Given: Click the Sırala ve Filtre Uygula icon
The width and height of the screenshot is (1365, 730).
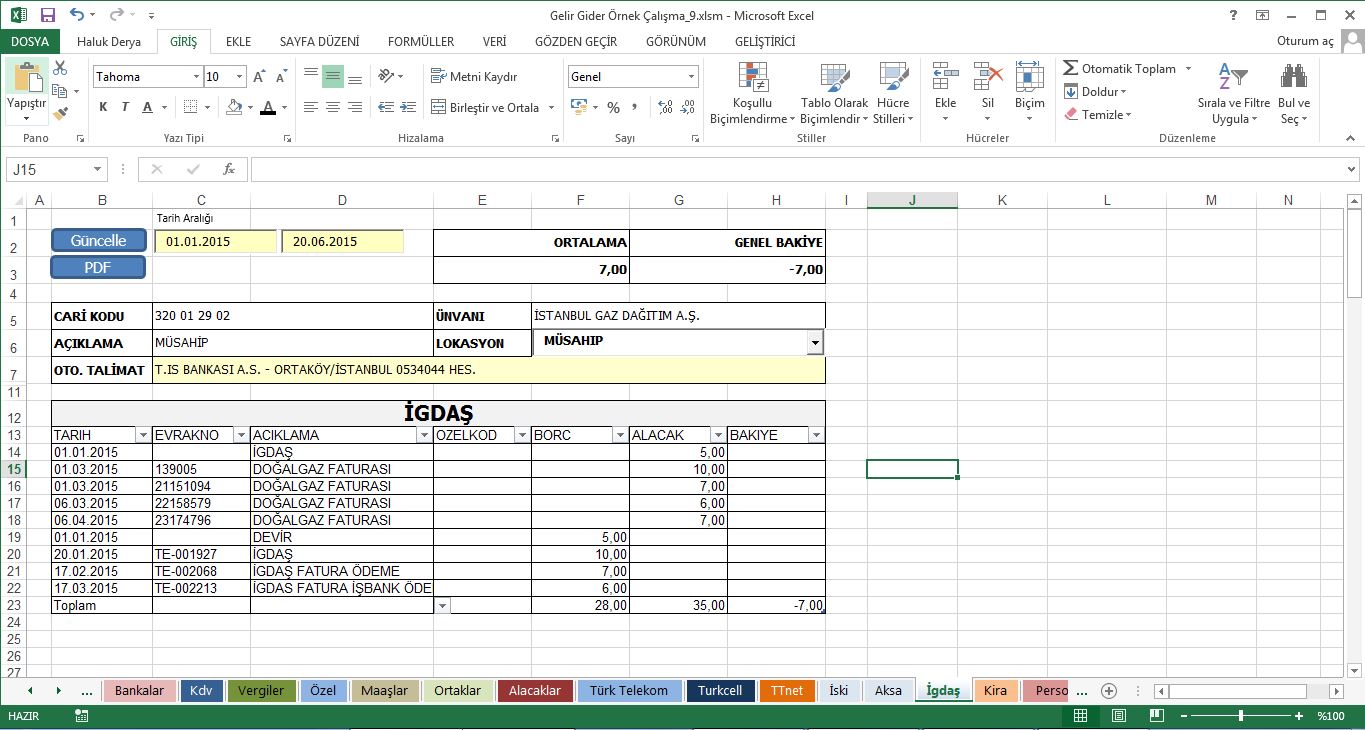Looking at the screenshot, I should 1233,78.
